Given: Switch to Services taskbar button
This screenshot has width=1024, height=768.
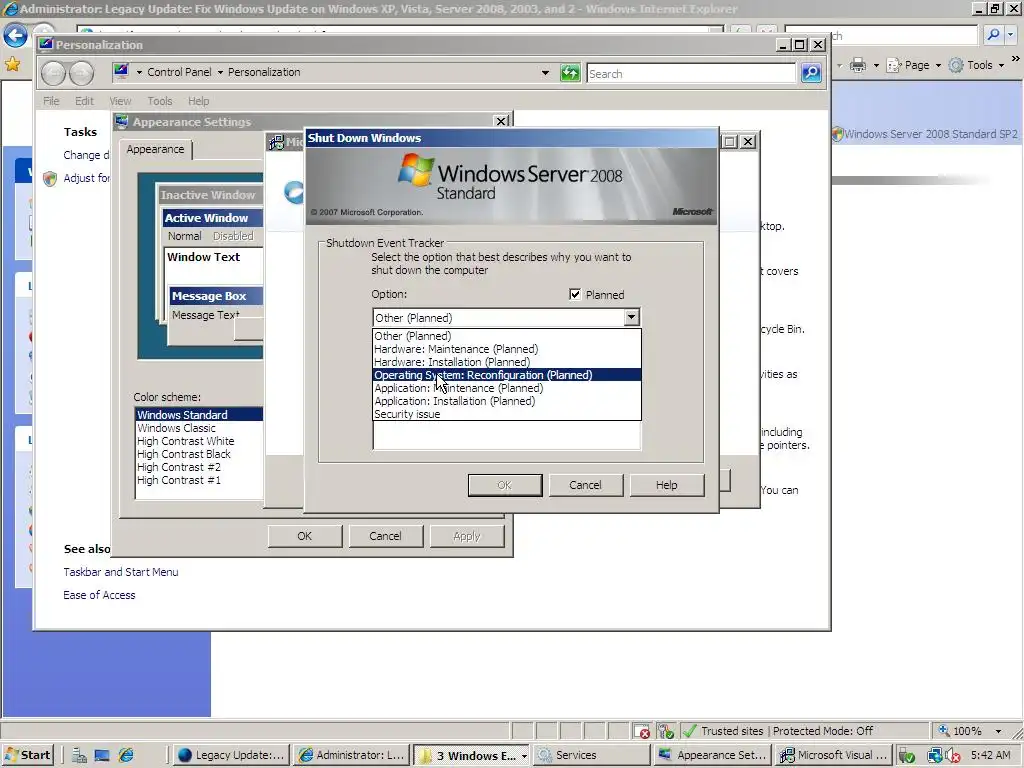Looking at the screenshot, I should coord(592,755).
